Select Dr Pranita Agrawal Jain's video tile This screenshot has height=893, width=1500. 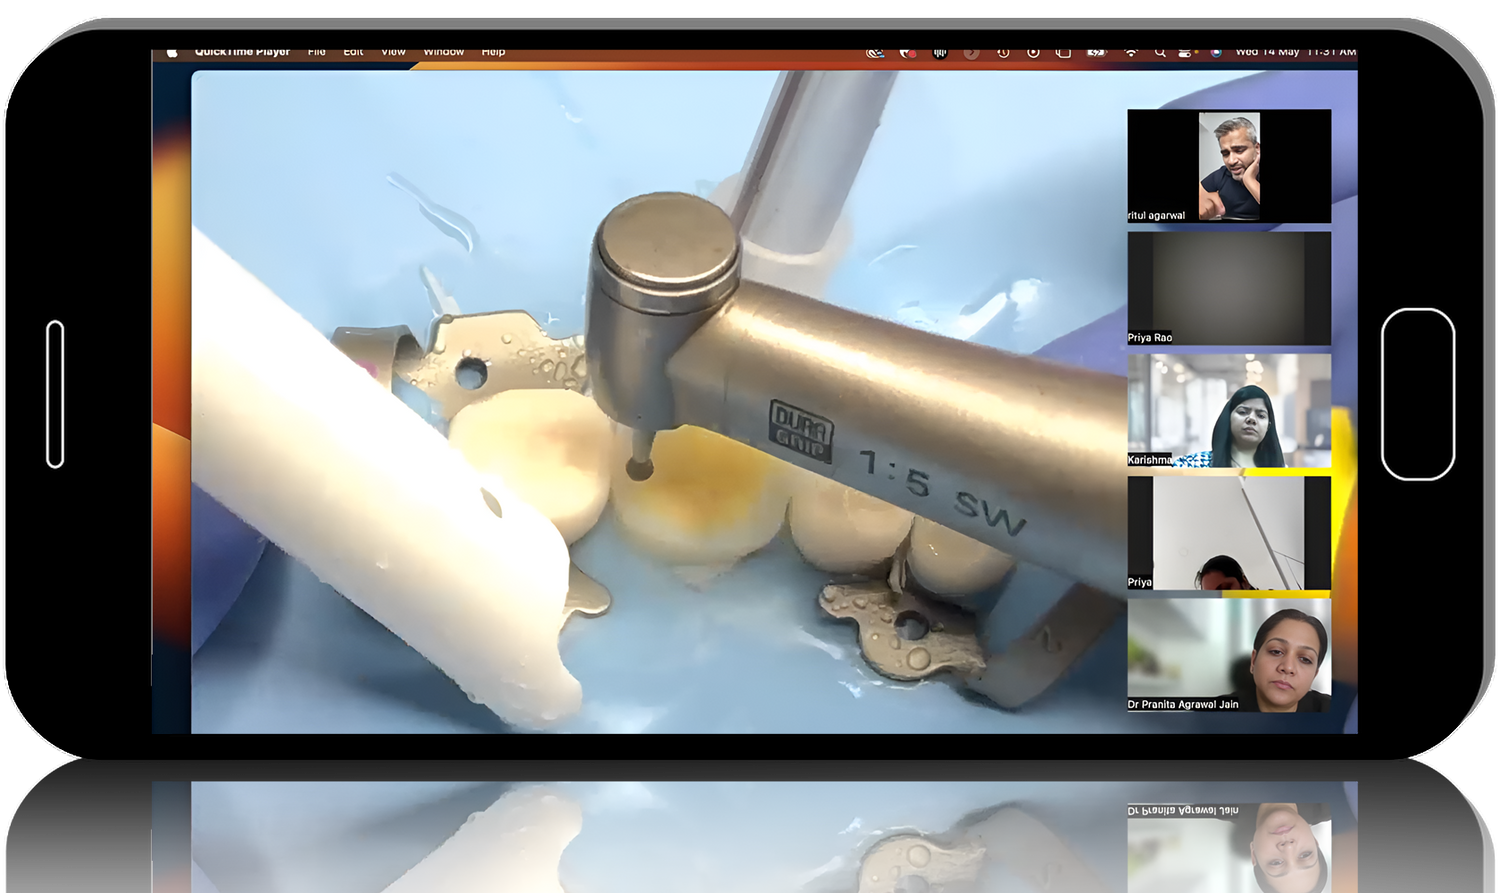1229,655
